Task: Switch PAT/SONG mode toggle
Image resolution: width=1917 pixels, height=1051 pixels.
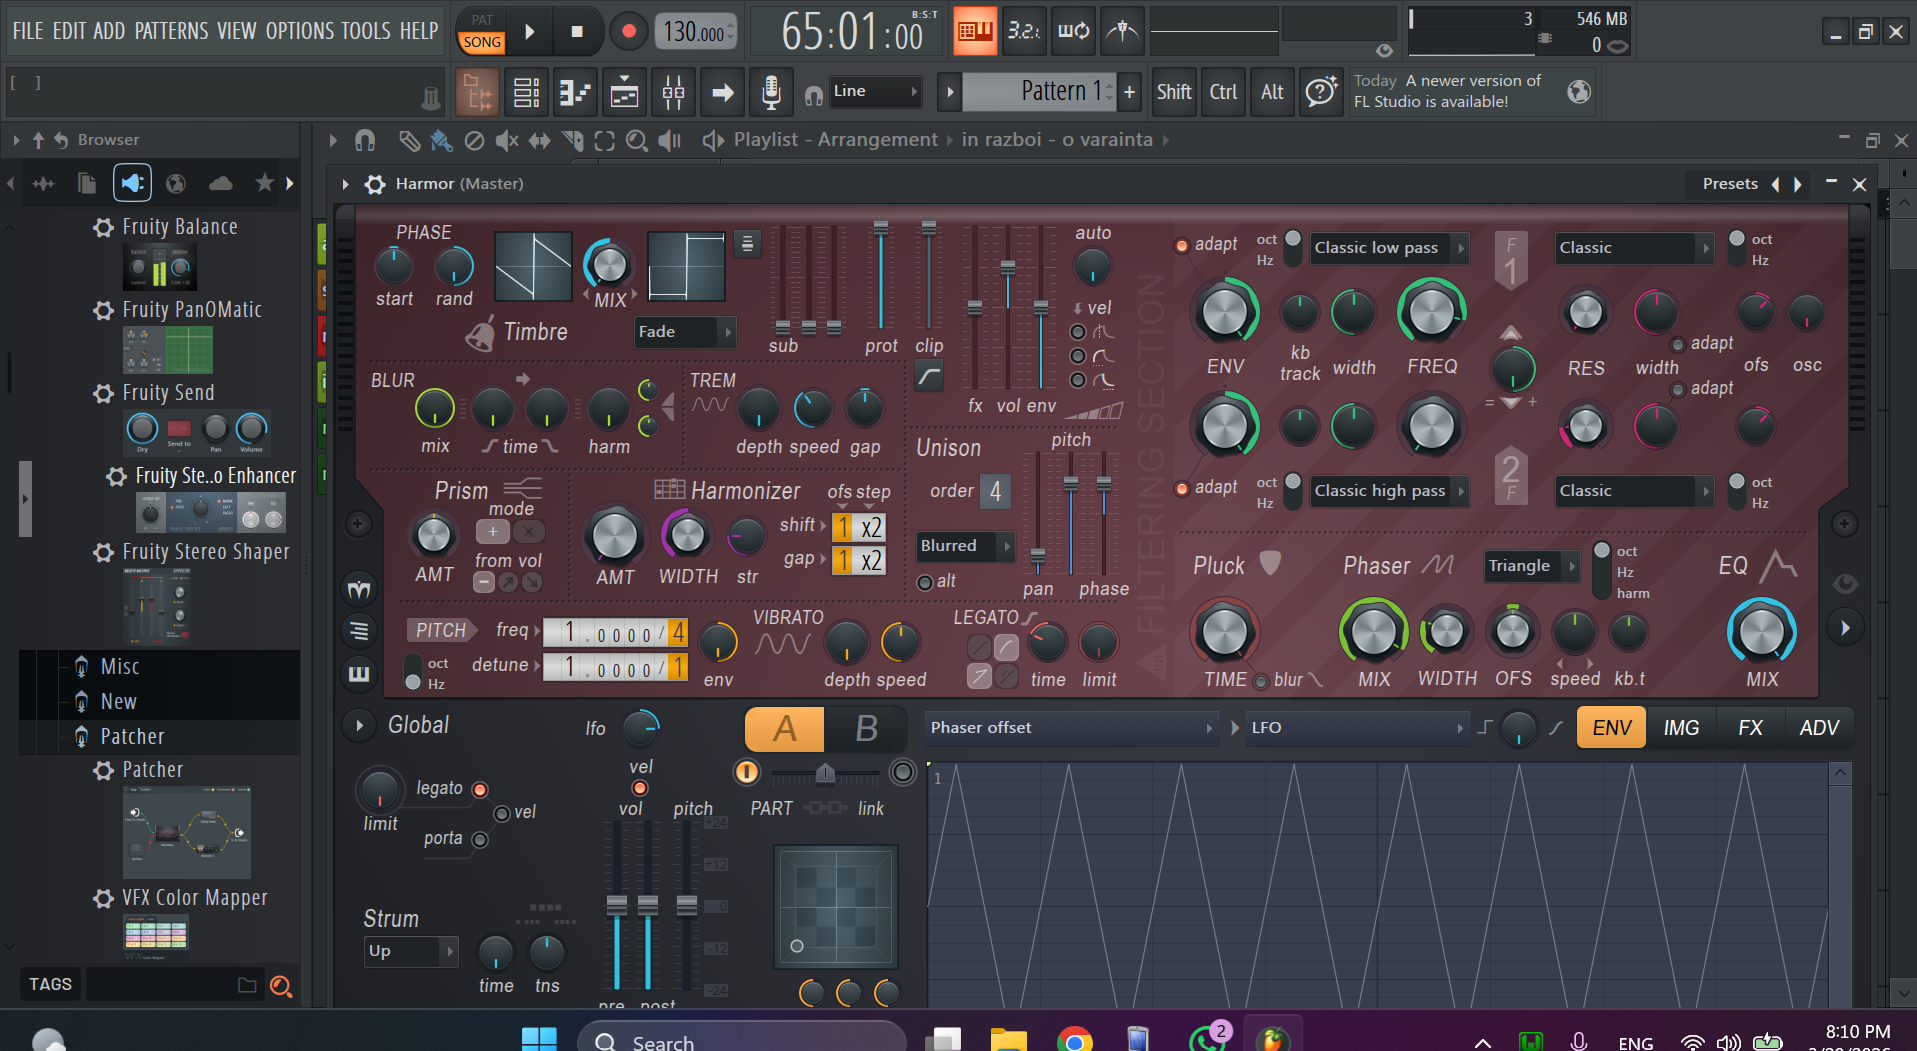Action: (482, 31)
